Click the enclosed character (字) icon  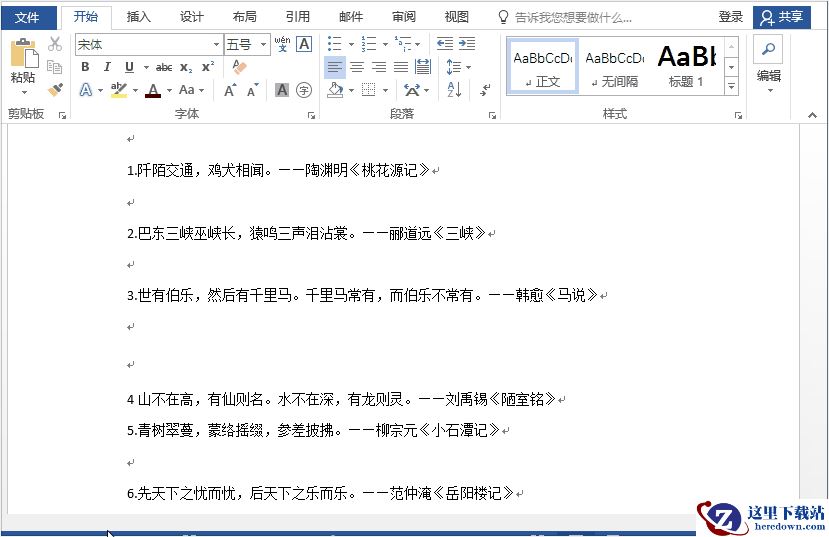303,90
